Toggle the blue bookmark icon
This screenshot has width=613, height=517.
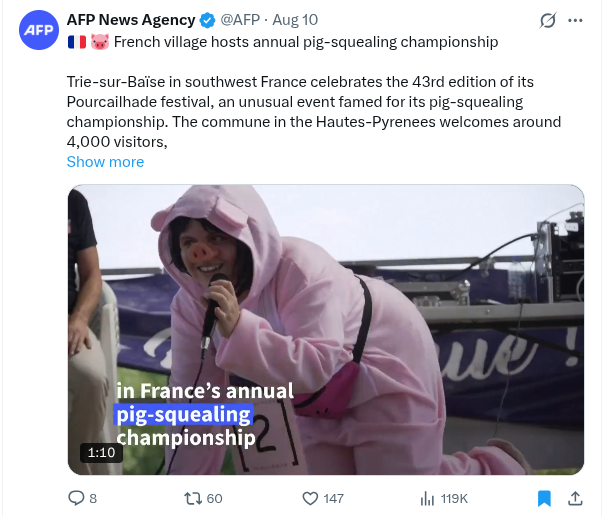click(544, 498)
